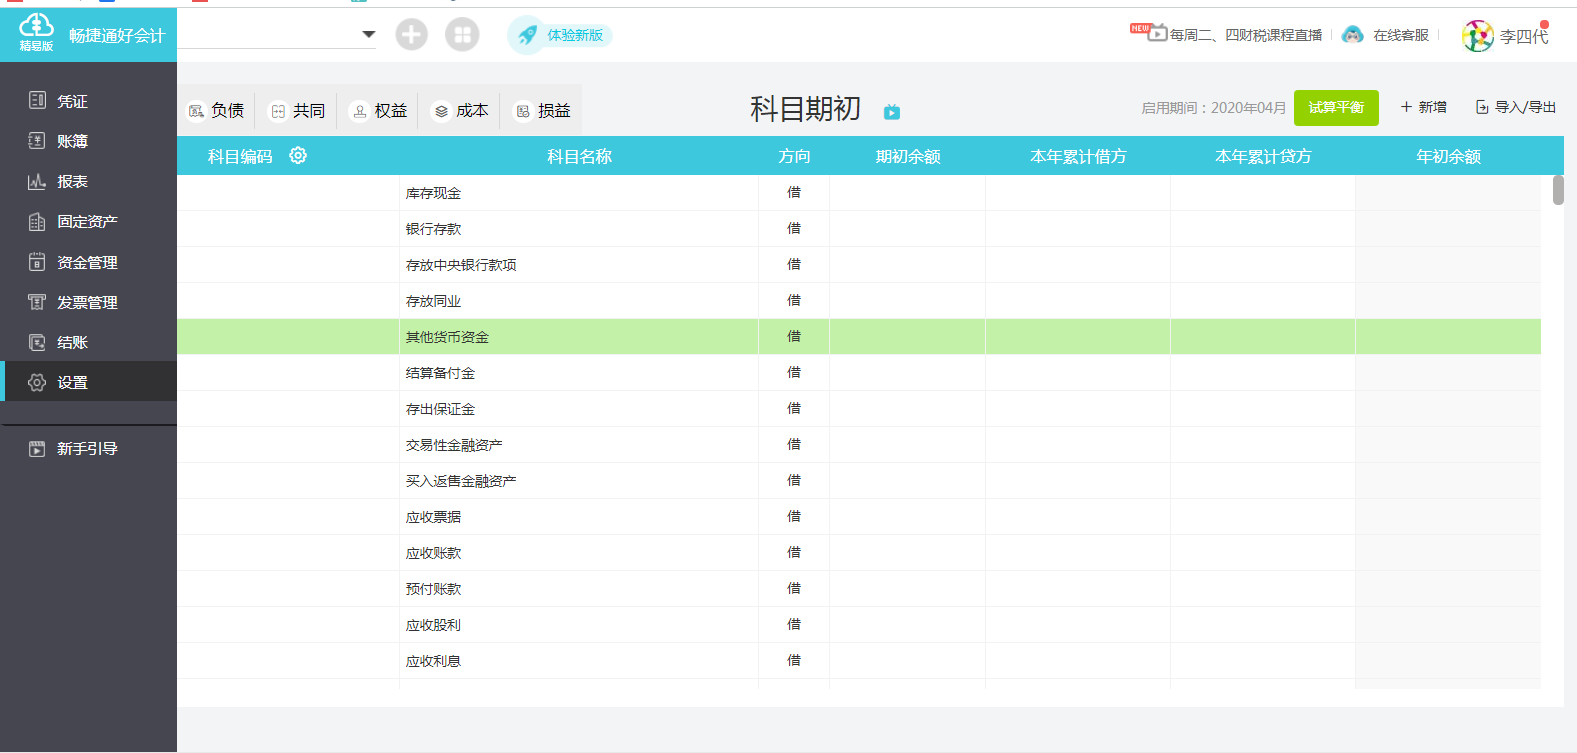Click the grid apps icon in top bar
Viewport: 1577px width, 753px height.
(x=462, y=35)
